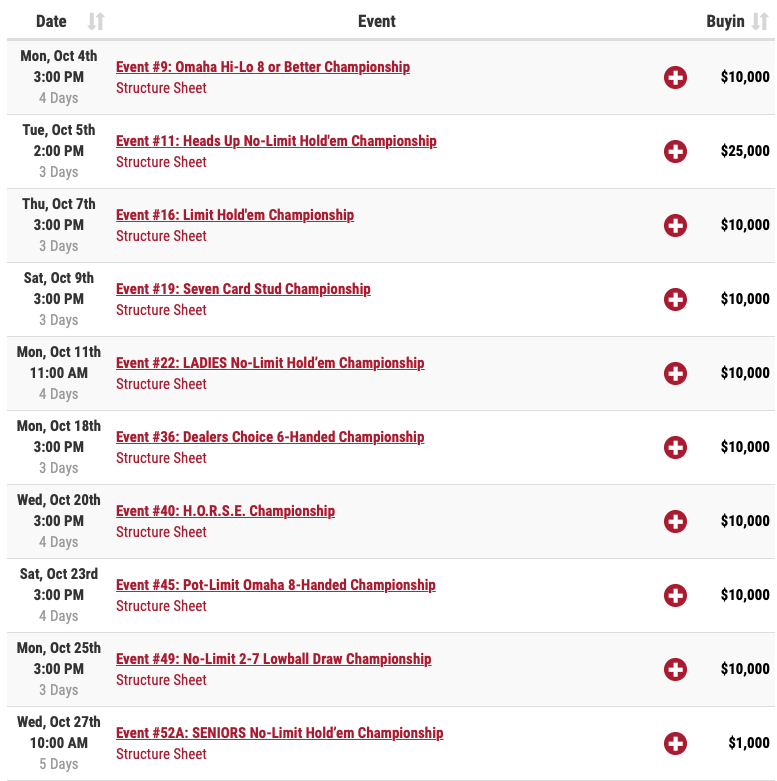Expand Dealers Choice 6-Handed row with plus icon
The width and height of the screenshot is (777, 781).
pos(675,447)
